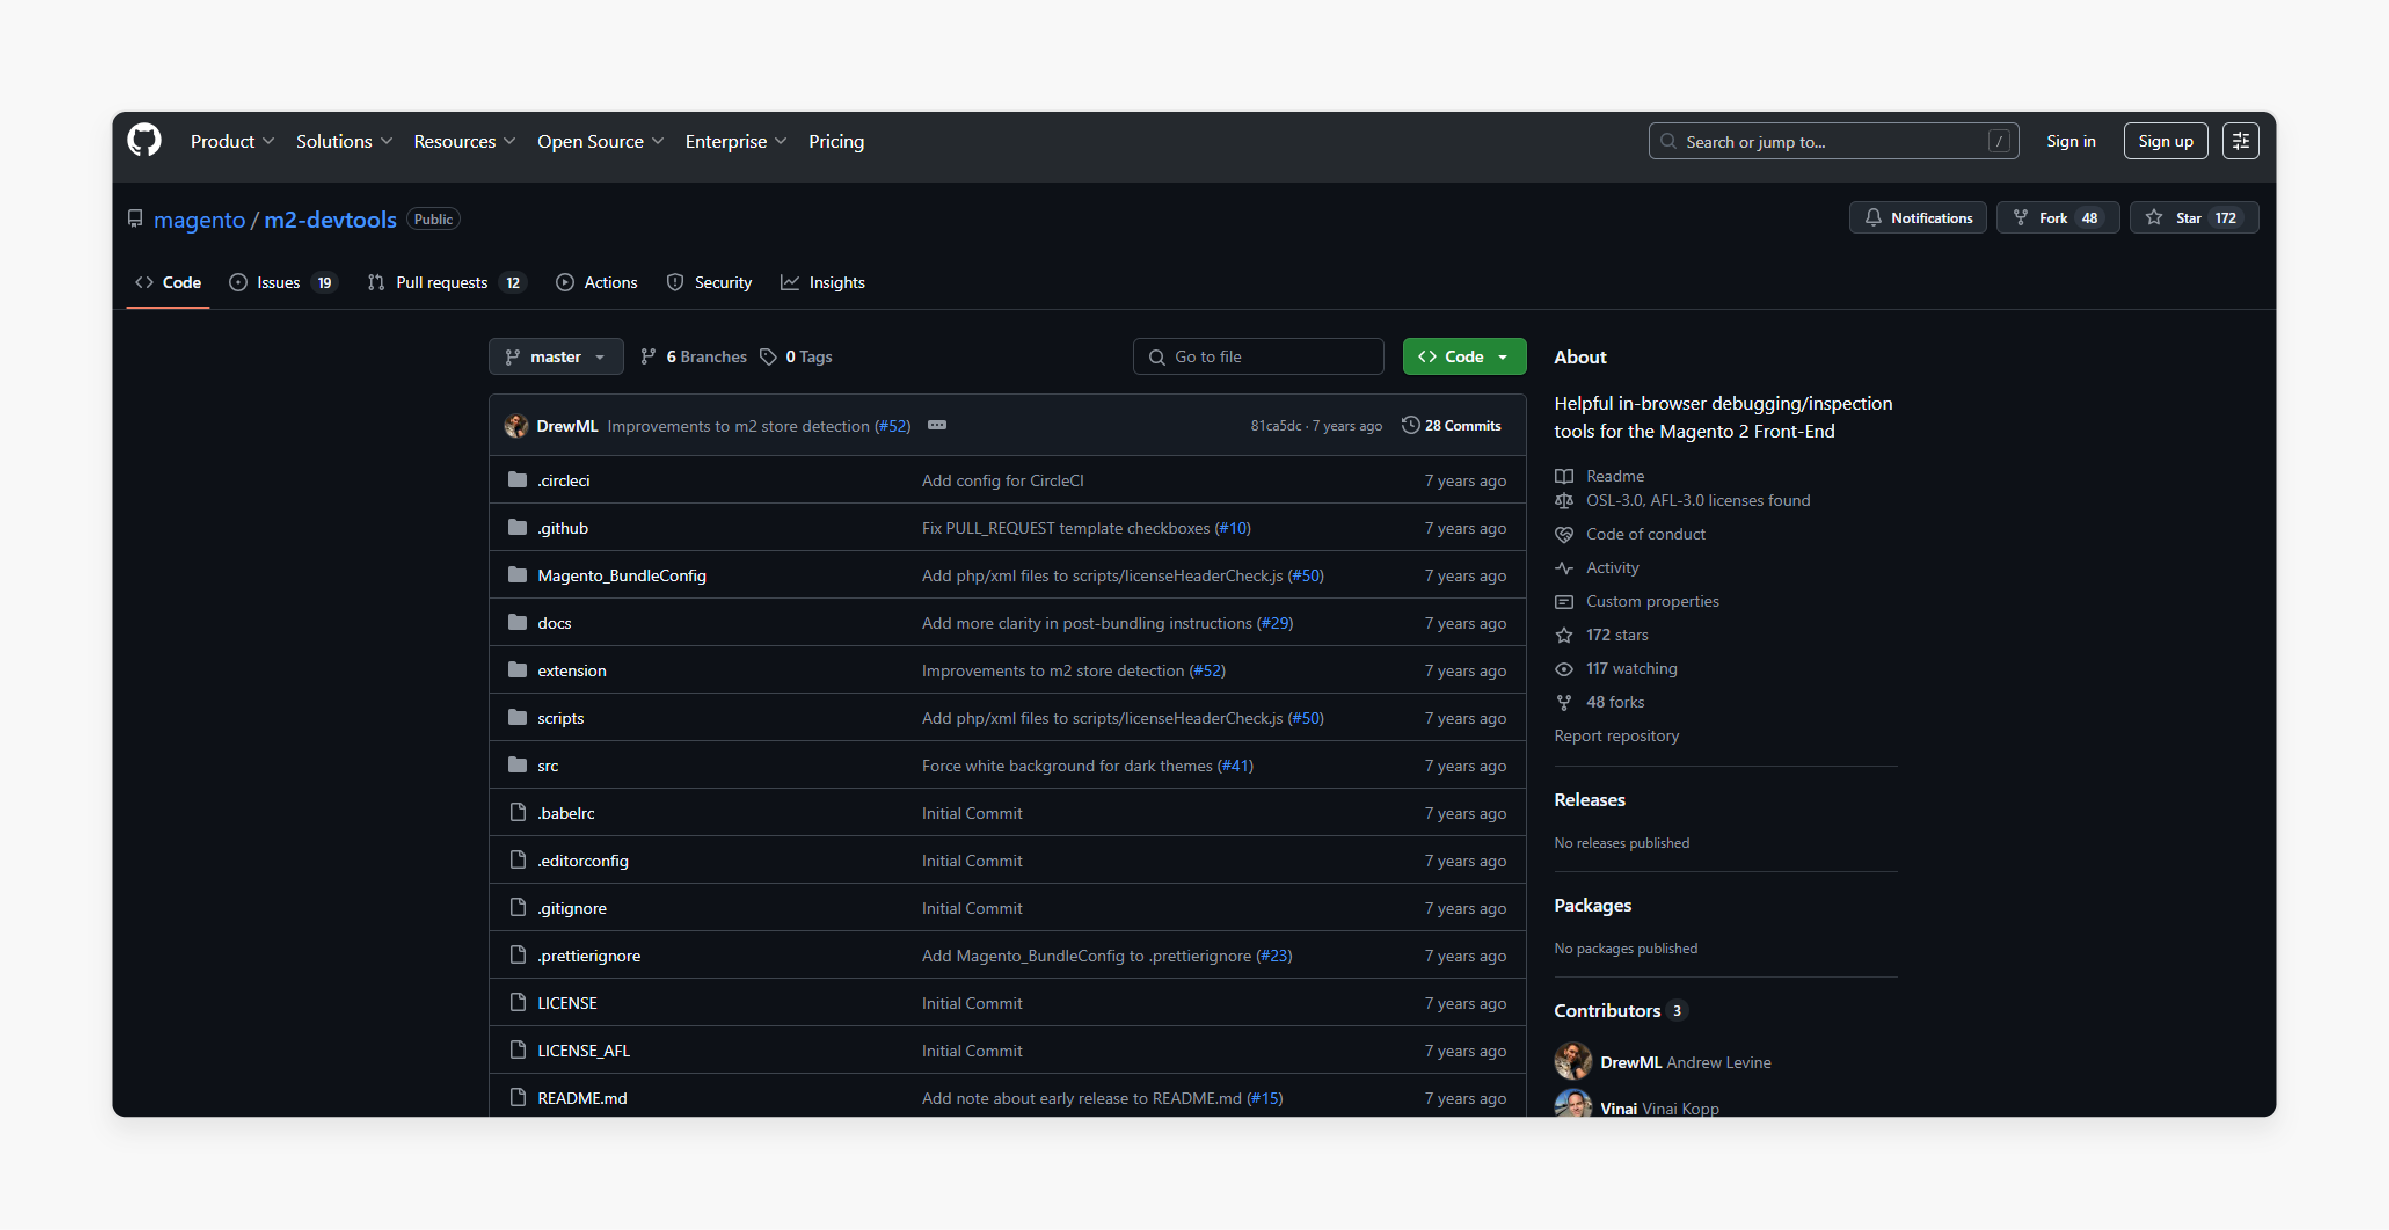Click Sign in link
Image resolution: width=2389 pixels, height=1230 pixels.
[2070, 141]
